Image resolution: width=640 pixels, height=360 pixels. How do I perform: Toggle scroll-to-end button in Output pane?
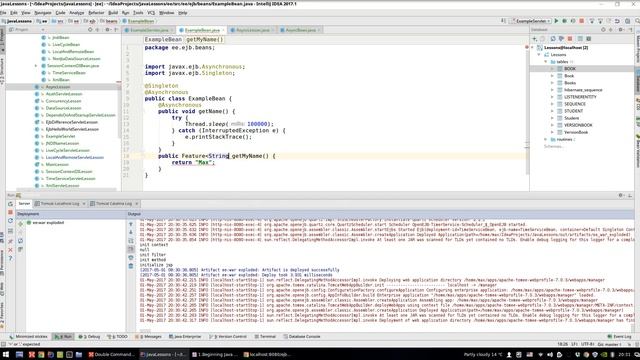pos(131,249)
